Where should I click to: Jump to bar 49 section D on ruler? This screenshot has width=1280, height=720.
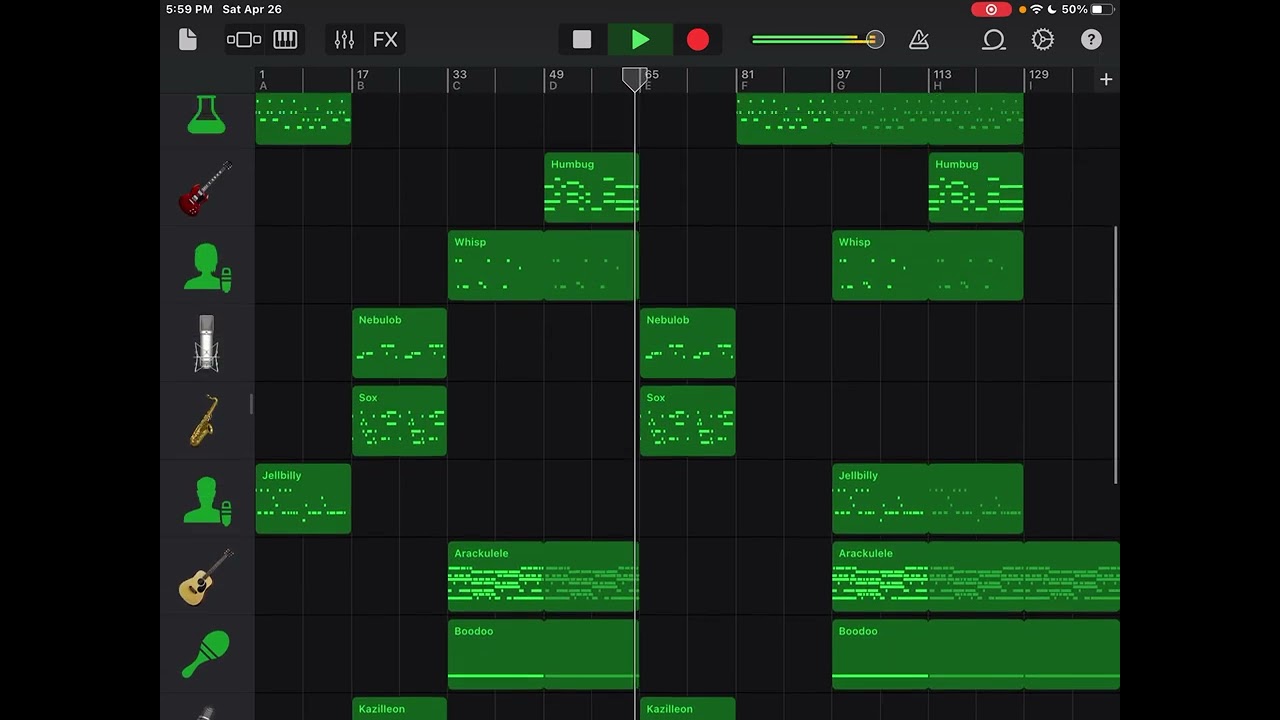coord(556,80)
